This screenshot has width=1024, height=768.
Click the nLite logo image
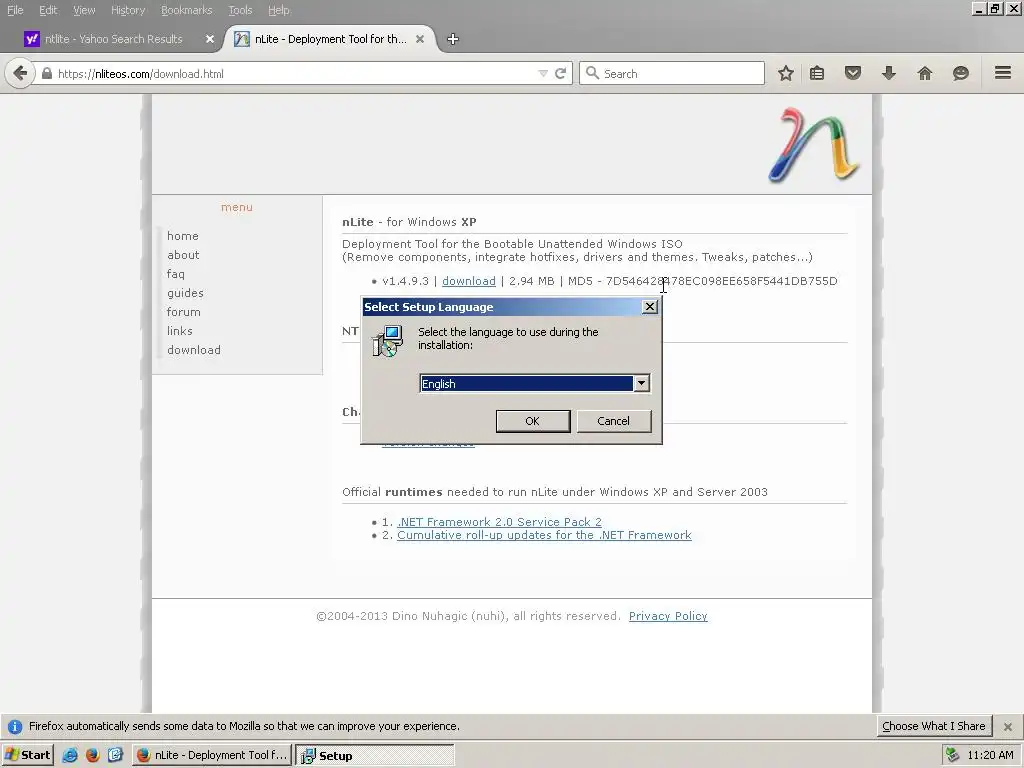tap(814, 144)
